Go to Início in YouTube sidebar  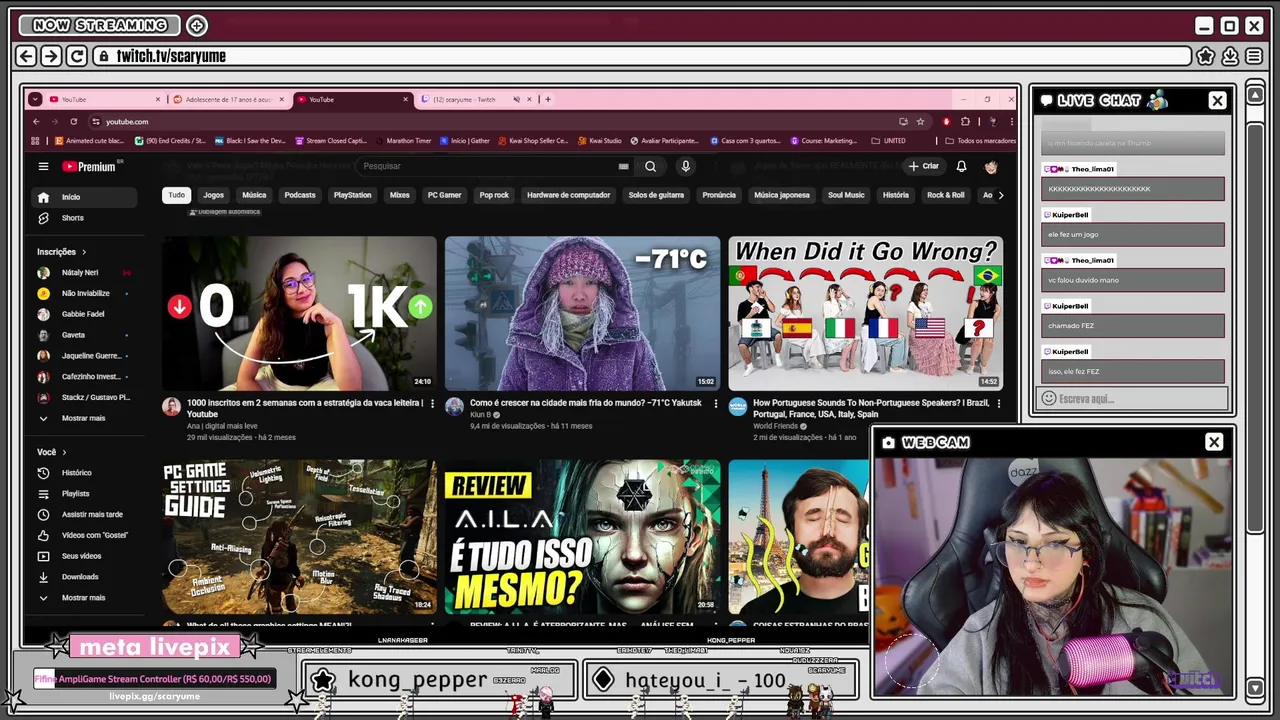[83, 197]
